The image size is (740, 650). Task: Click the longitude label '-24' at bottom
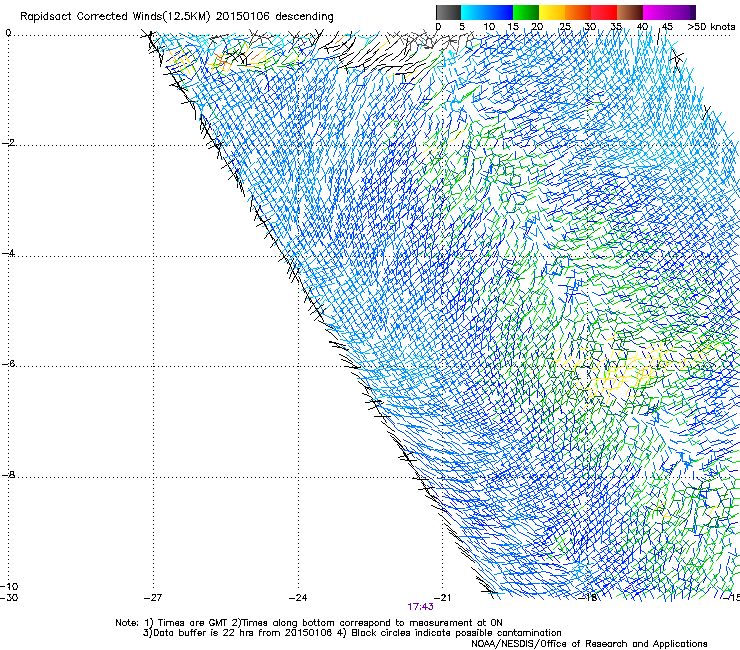[x=298, y=597]
